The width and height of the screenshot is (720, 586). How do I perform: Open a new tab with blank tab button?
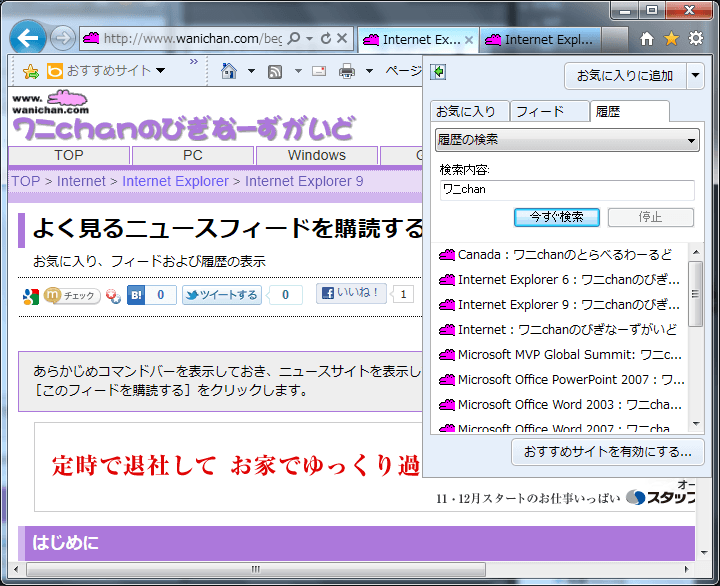[x=614, y=40]
